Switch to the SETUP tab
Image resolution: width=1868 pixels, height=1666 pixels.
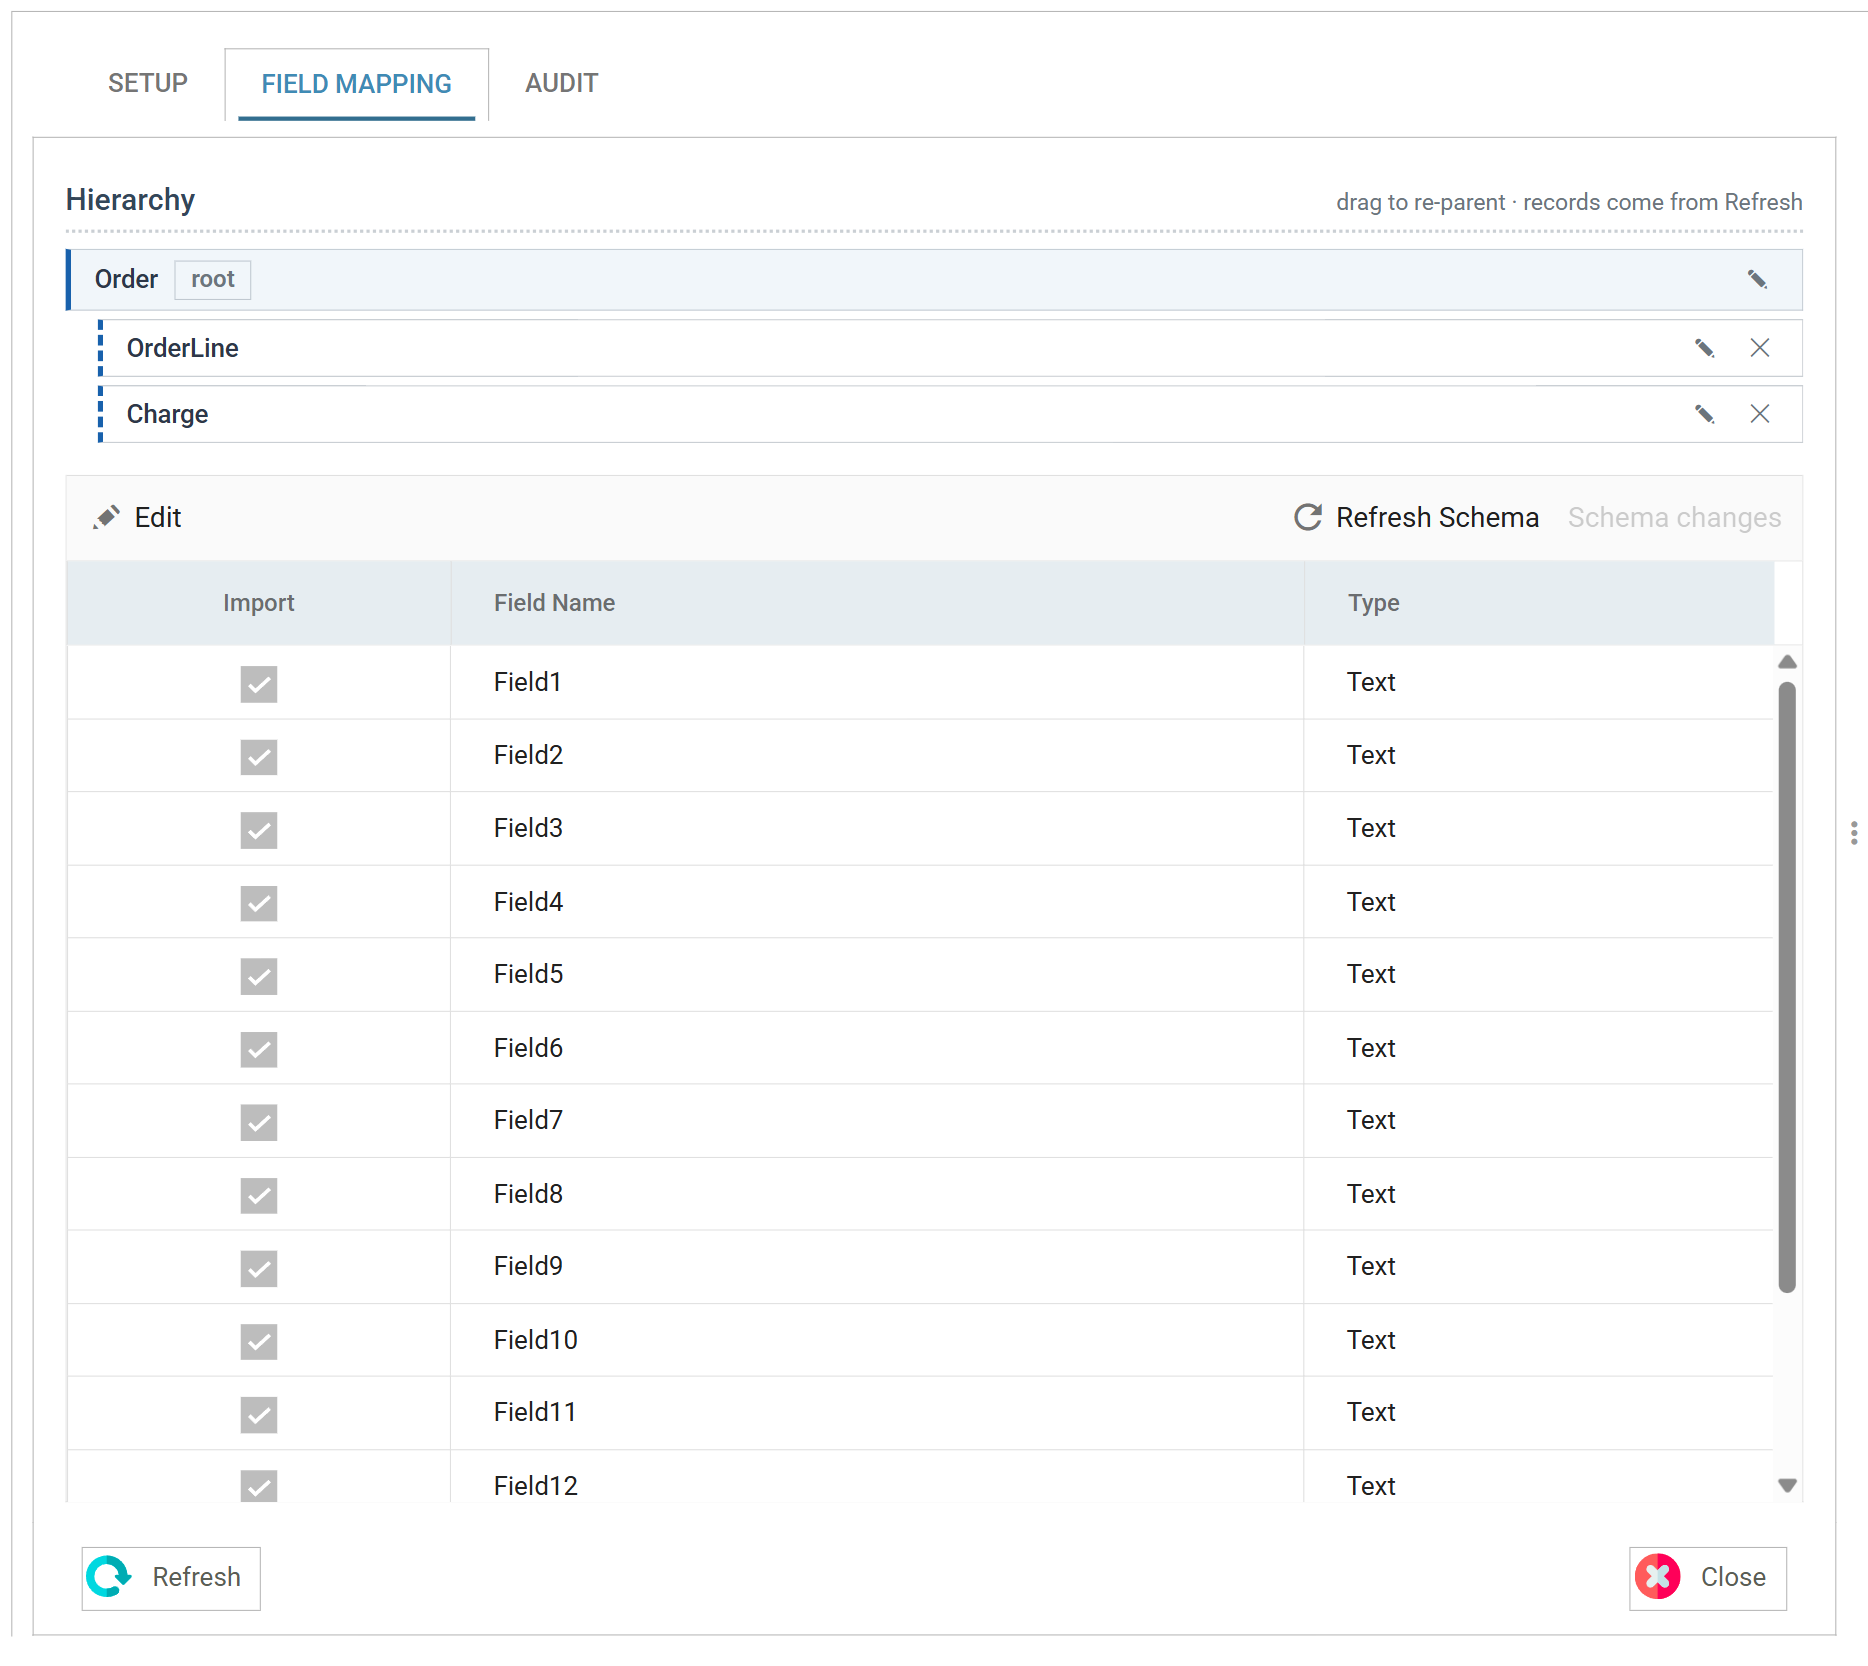point(148,83)
